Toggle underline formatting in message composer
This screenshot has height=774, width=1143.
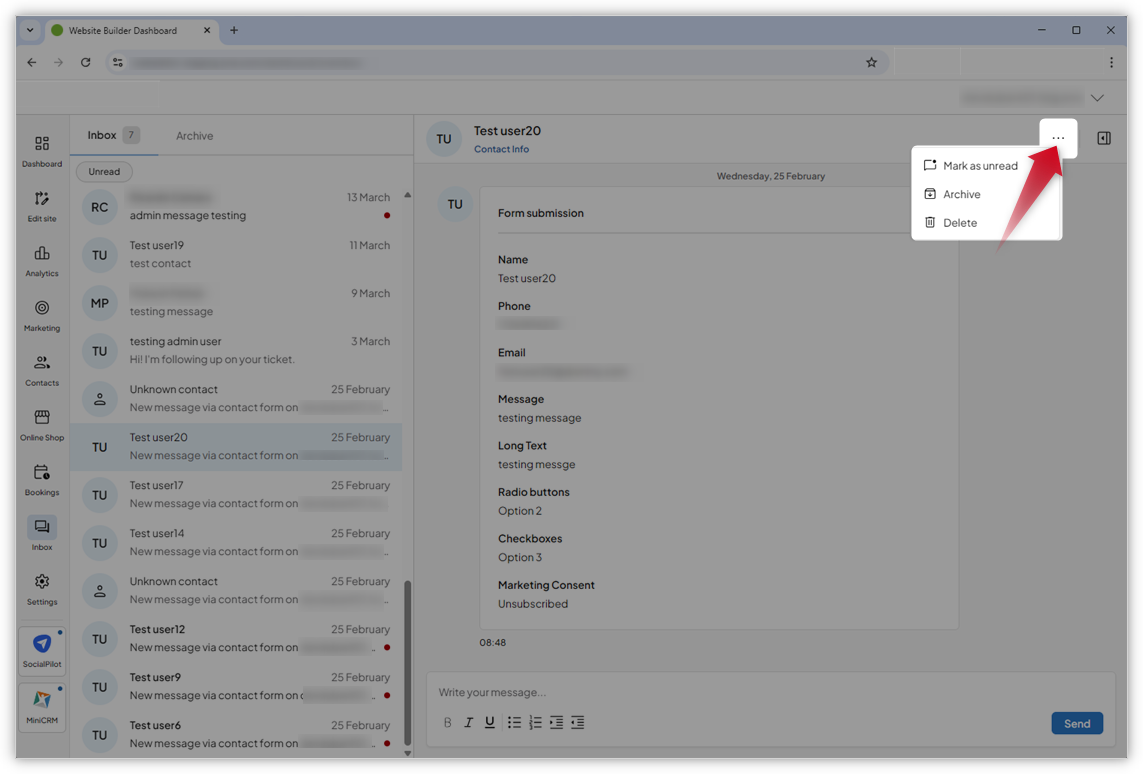pyautogui.click(x=489, y=722)
